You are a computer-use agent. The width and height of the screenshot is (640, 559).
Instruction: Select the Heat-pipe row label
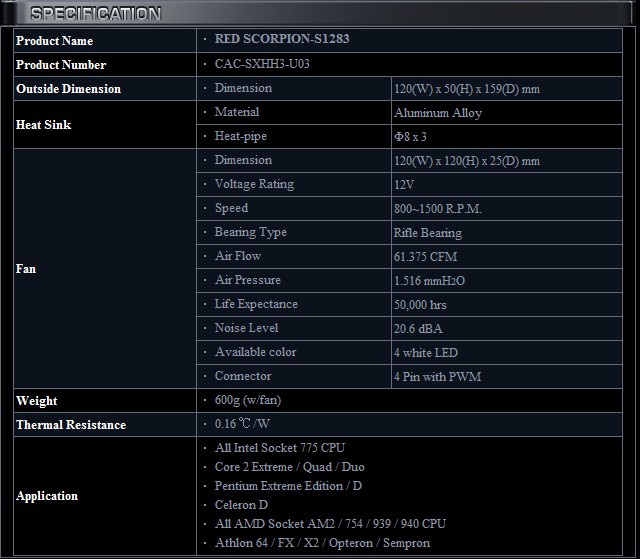240,136
